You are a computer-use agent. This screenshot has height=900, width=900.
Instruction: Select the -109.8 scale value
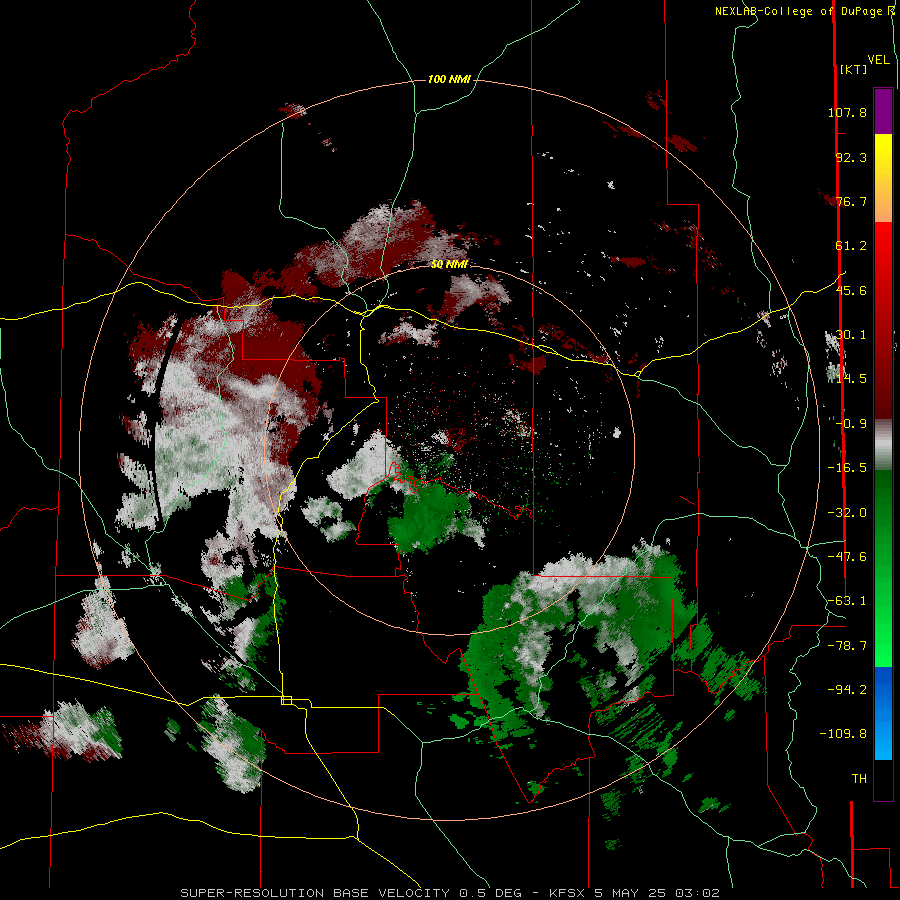click(843, 734)
